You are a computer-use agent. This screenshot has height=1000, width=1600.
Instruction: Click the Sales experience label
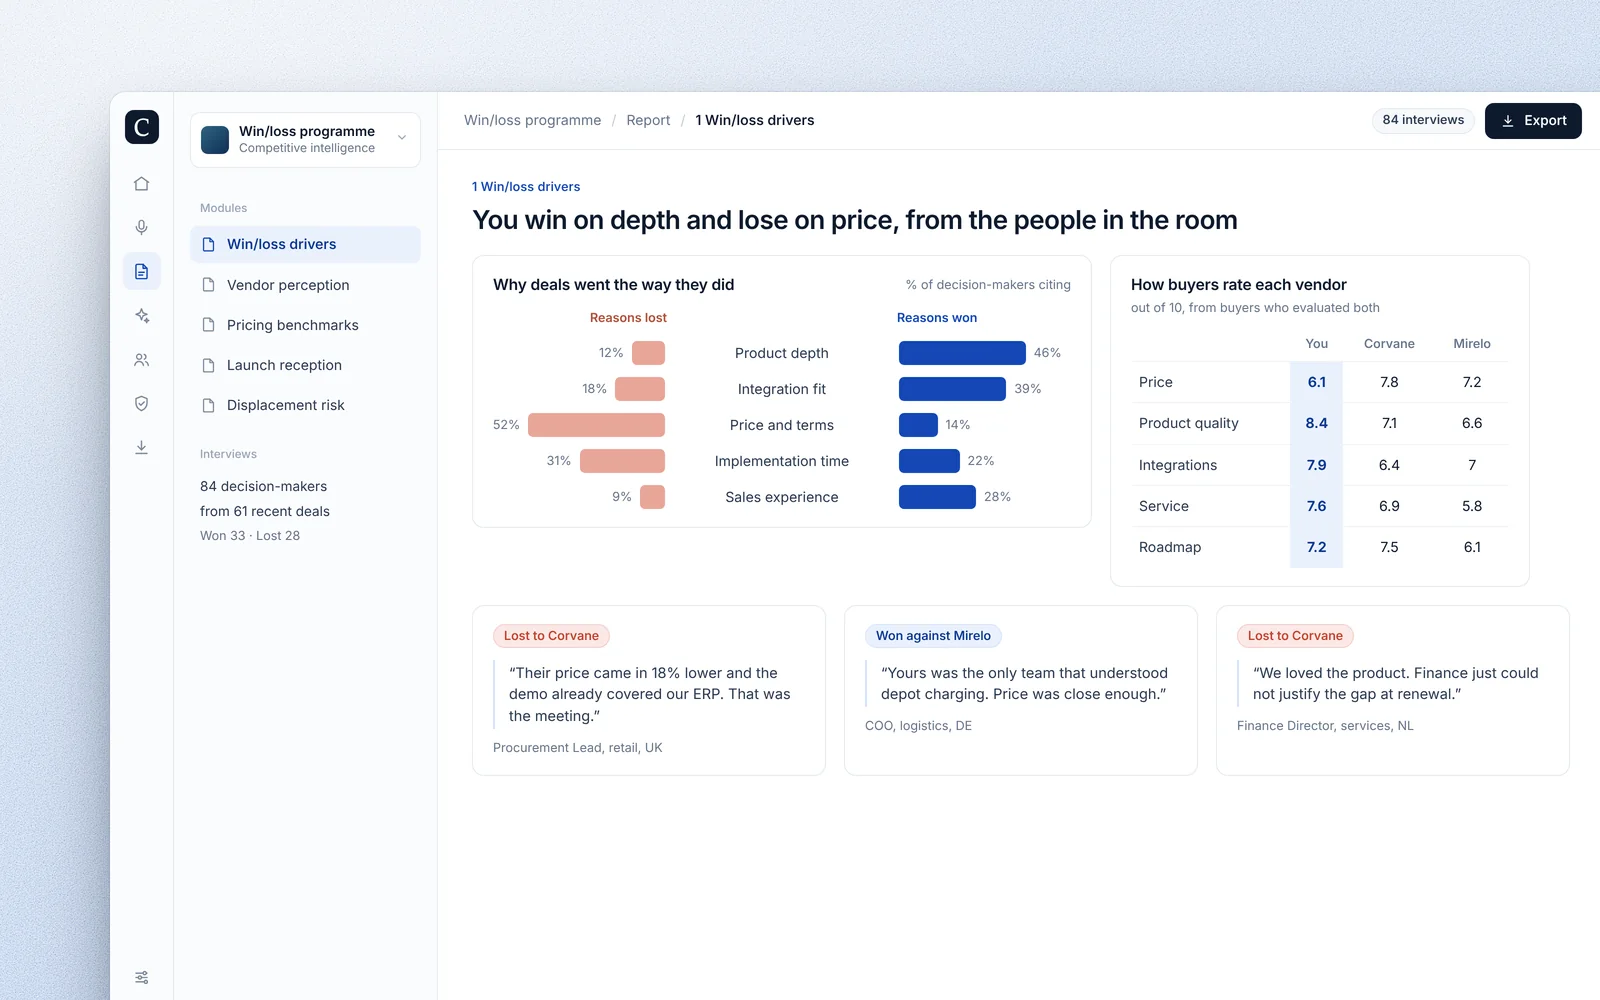782,497
